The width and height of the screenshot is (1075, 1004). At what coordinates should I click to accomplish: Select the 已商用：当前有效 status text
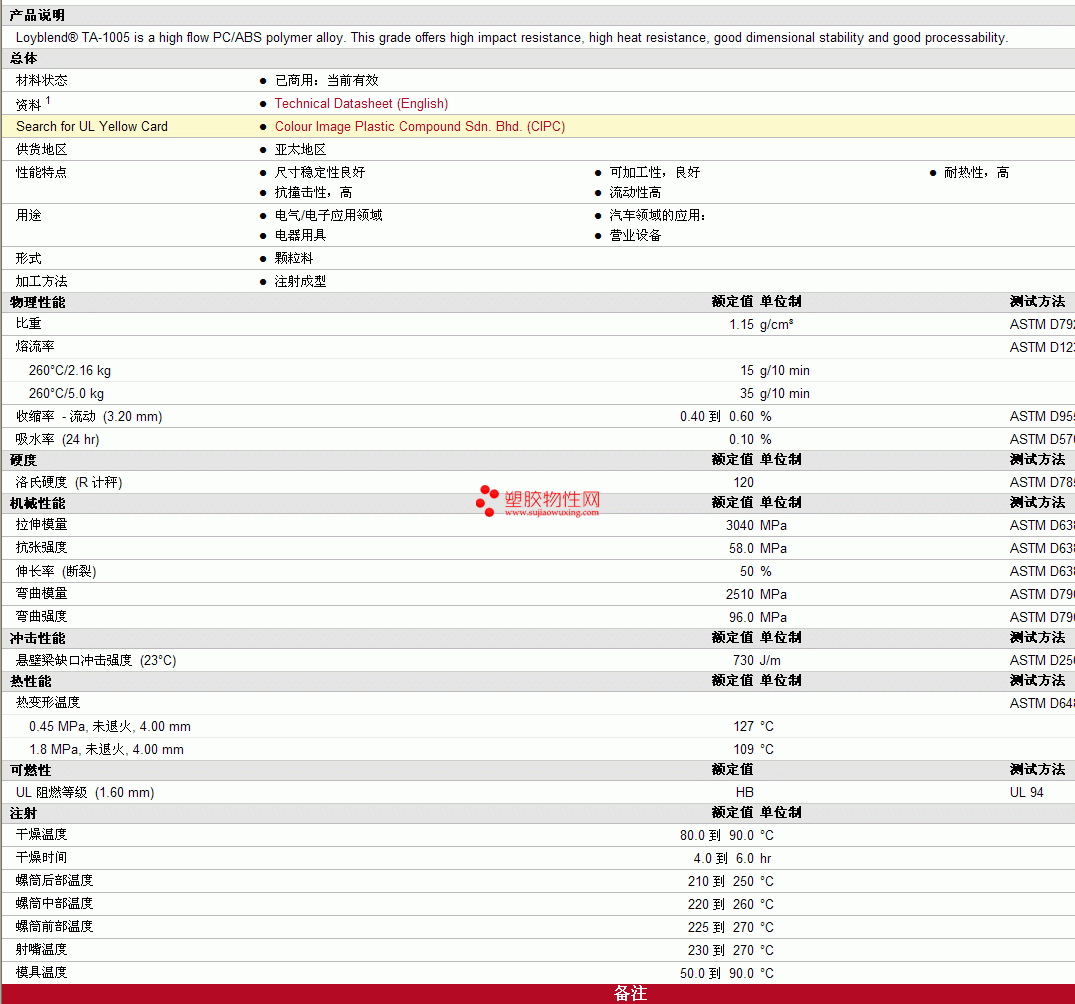tap(326, 81)
